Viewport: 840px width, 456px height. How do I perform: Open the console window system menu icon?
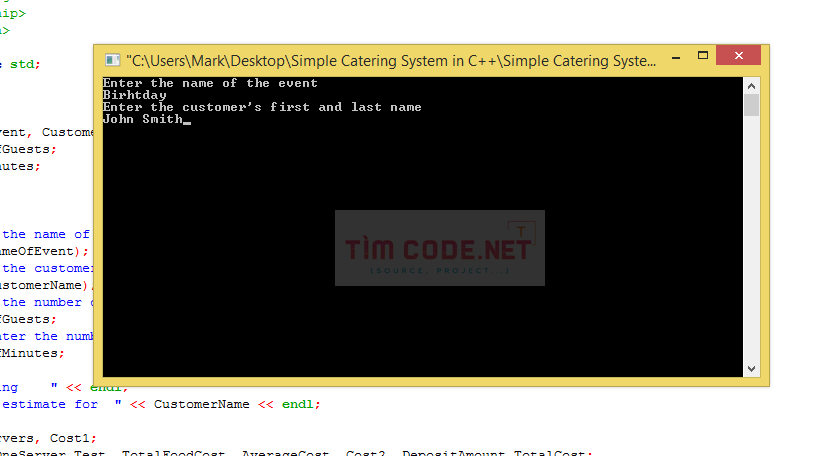point(112,60)
